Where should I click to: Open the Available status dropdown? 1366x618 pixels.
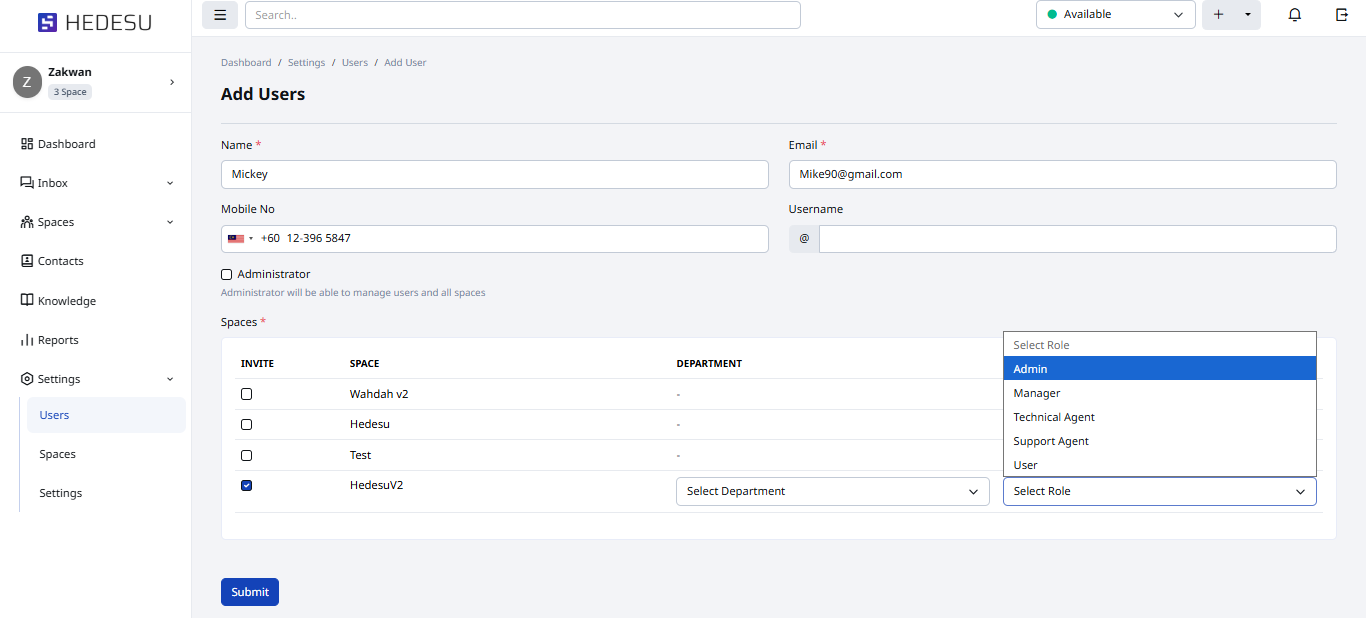(1115, 15)
